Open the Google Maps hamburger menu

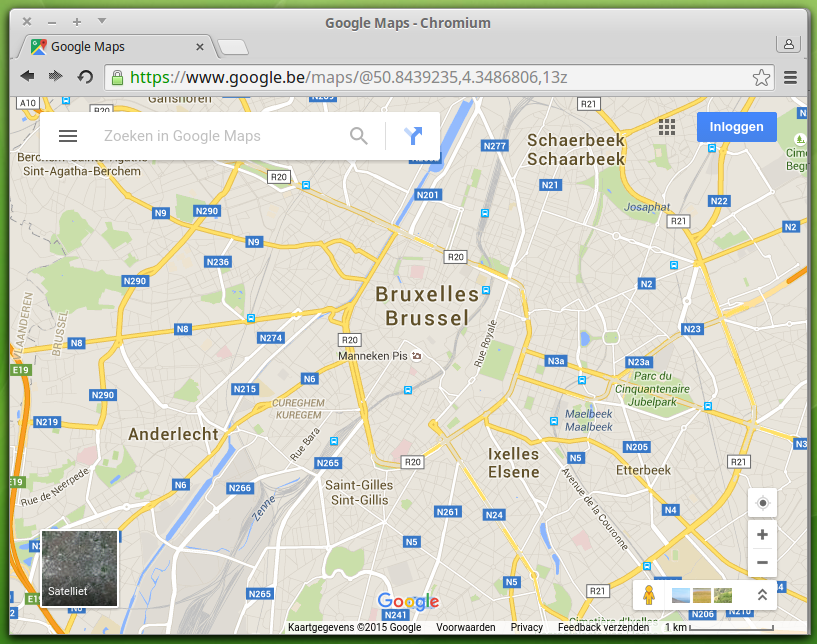pos(68,136)
